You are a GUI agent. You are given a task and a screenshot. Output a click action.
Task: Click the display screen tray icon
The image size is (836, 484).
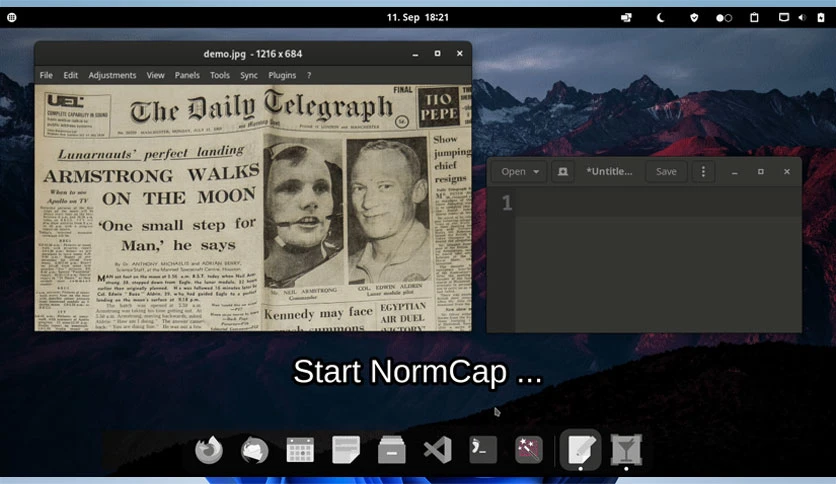[x=784, y=18]
